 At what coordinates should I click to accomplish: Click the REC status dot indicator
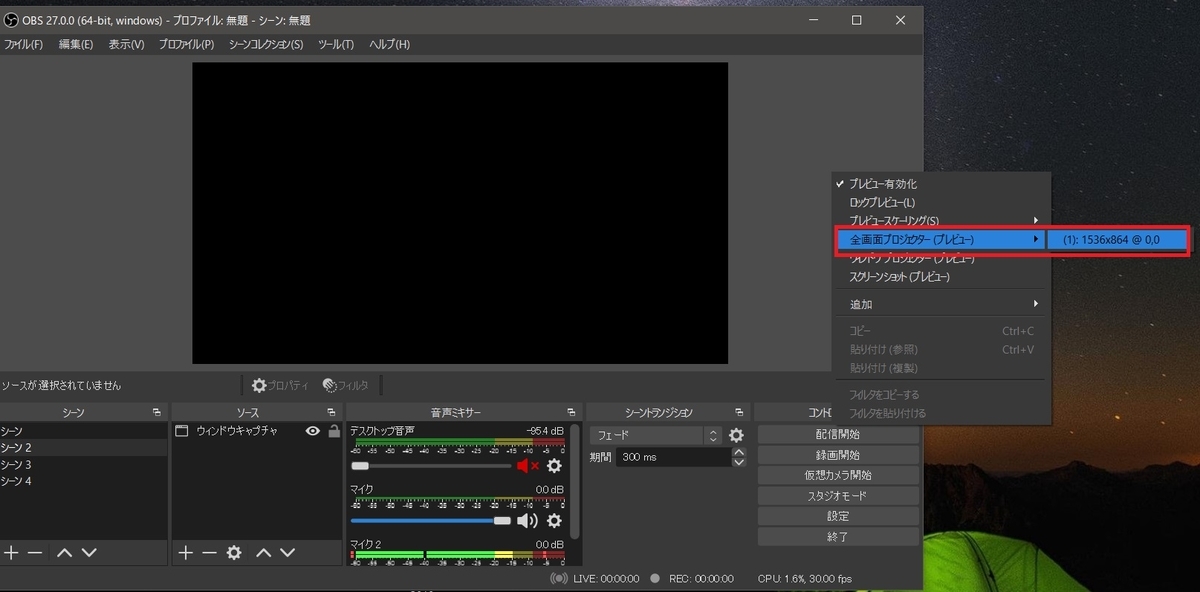[x=655, y=578]
